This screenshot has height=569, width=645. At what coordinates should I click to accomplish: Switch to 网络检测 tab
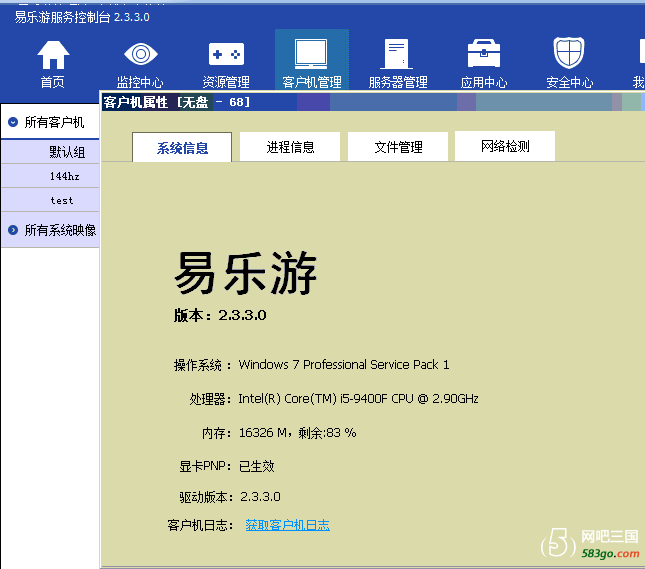tap(505, 146)
